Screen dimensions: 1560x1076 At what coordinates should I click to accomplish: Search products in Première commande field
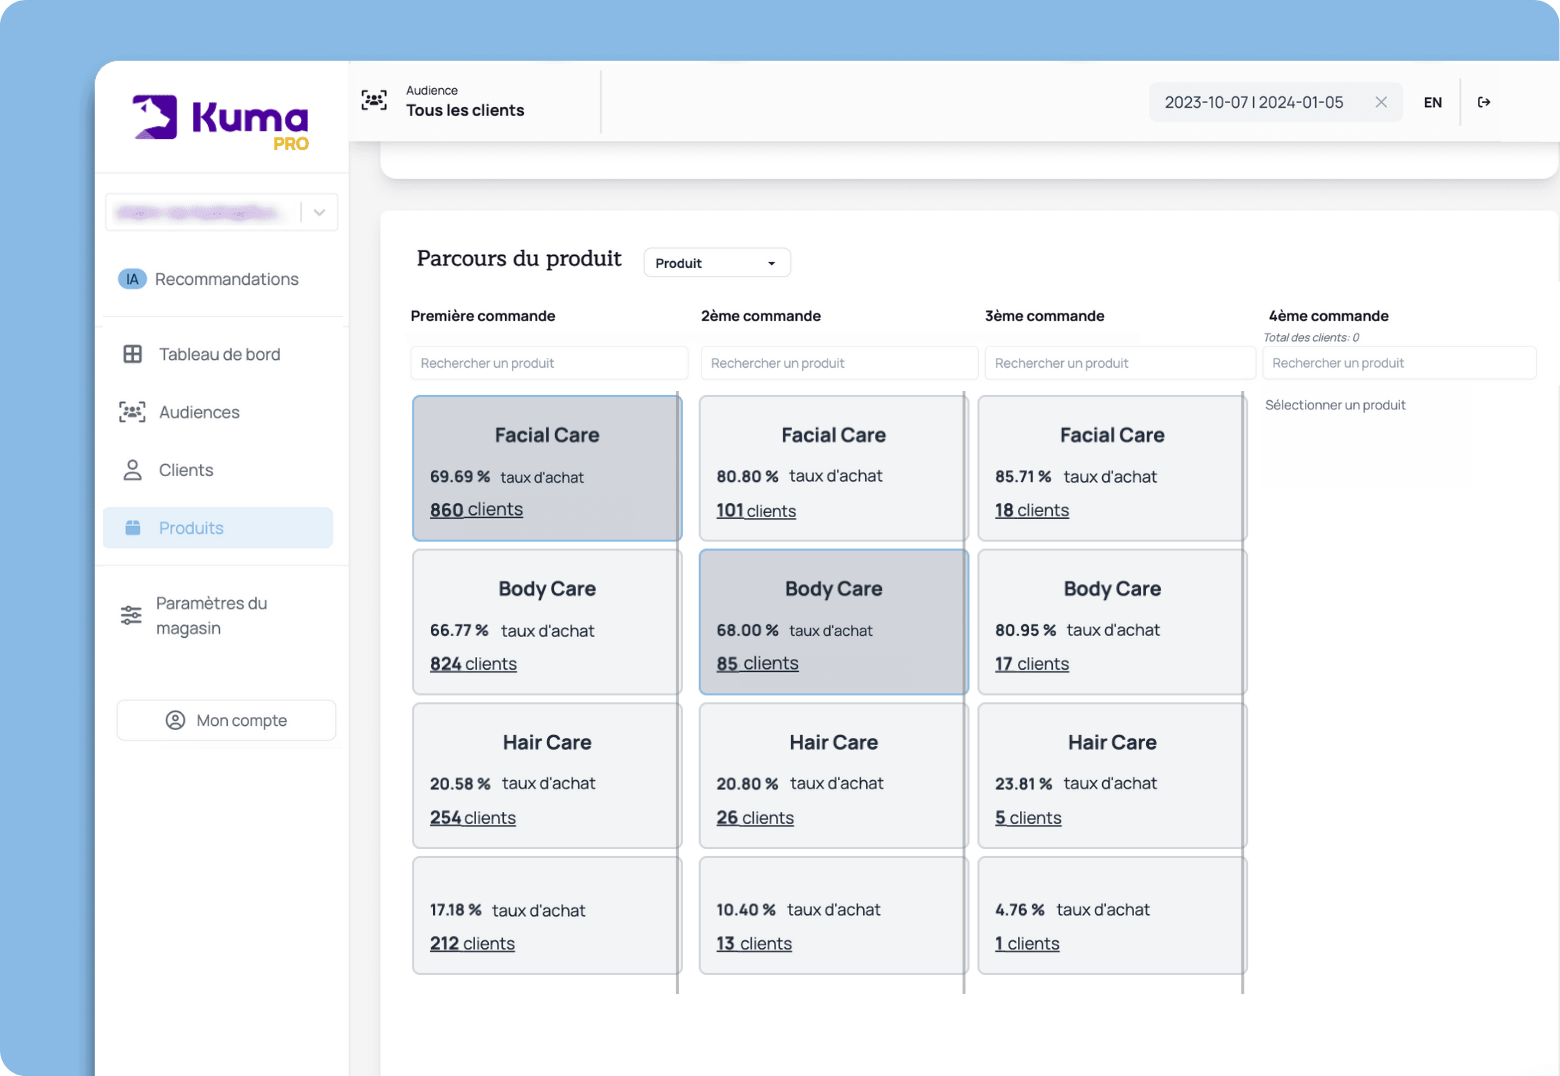pyautogui.click(x=549, y=363)
